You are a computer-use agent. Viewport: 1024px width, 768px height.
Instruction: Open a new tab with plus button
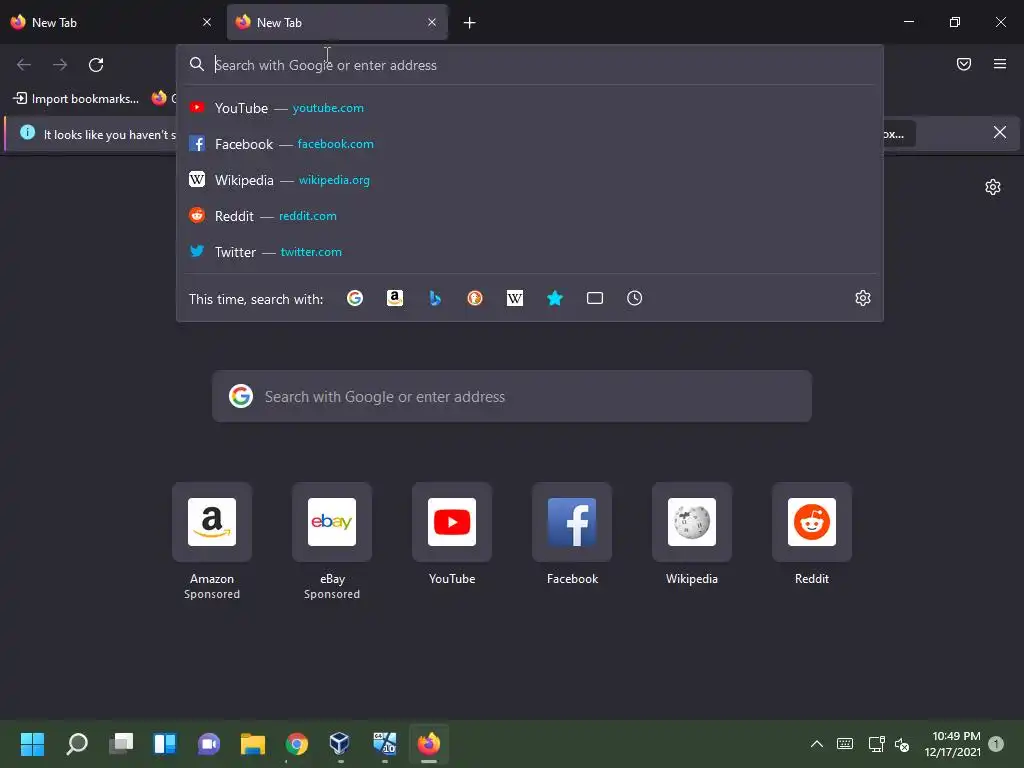click(470, 23)
